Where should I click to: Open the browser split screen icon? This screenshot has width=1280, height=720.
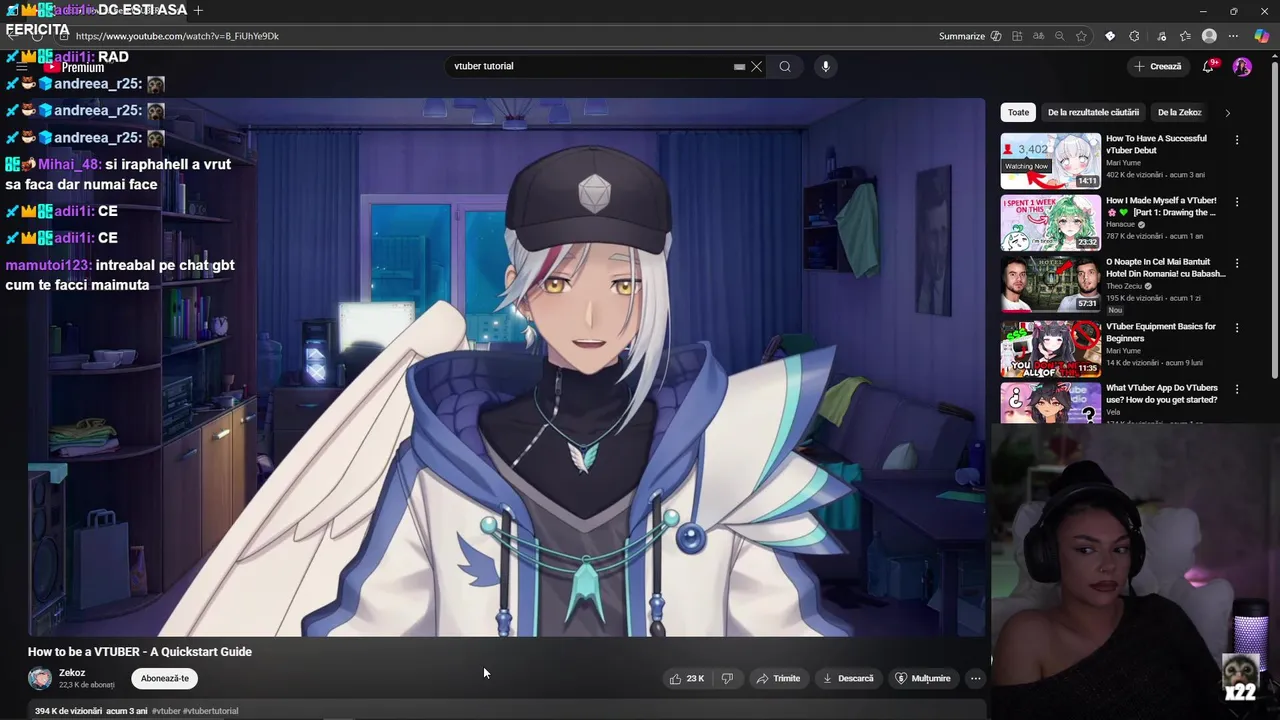[x=1017, y=36]
